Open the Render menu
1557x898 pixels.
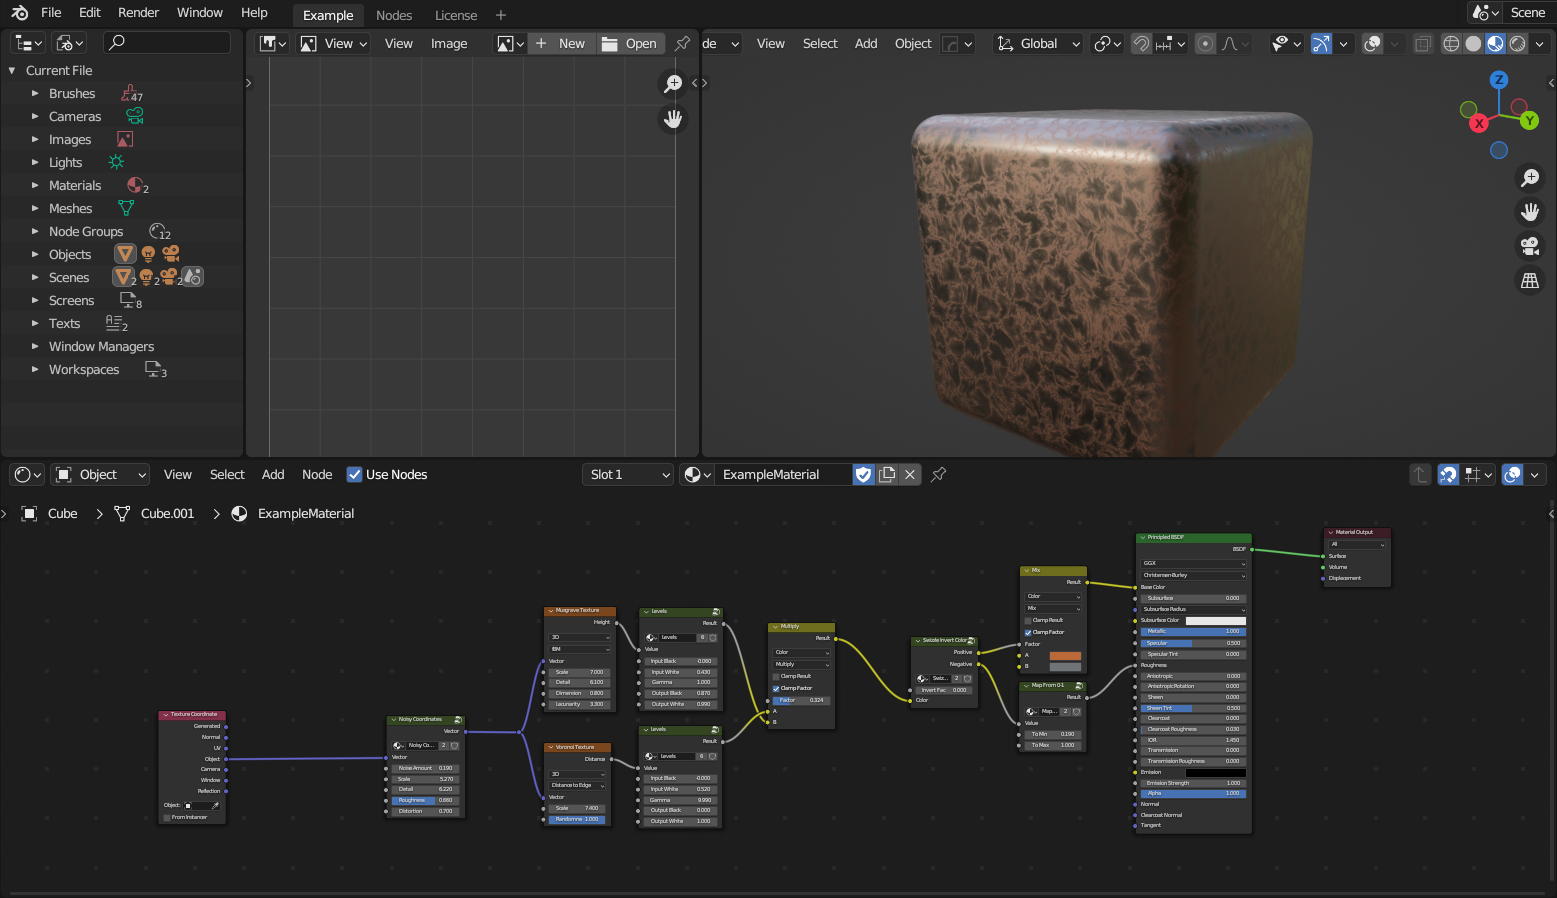[x=138, y=13]
